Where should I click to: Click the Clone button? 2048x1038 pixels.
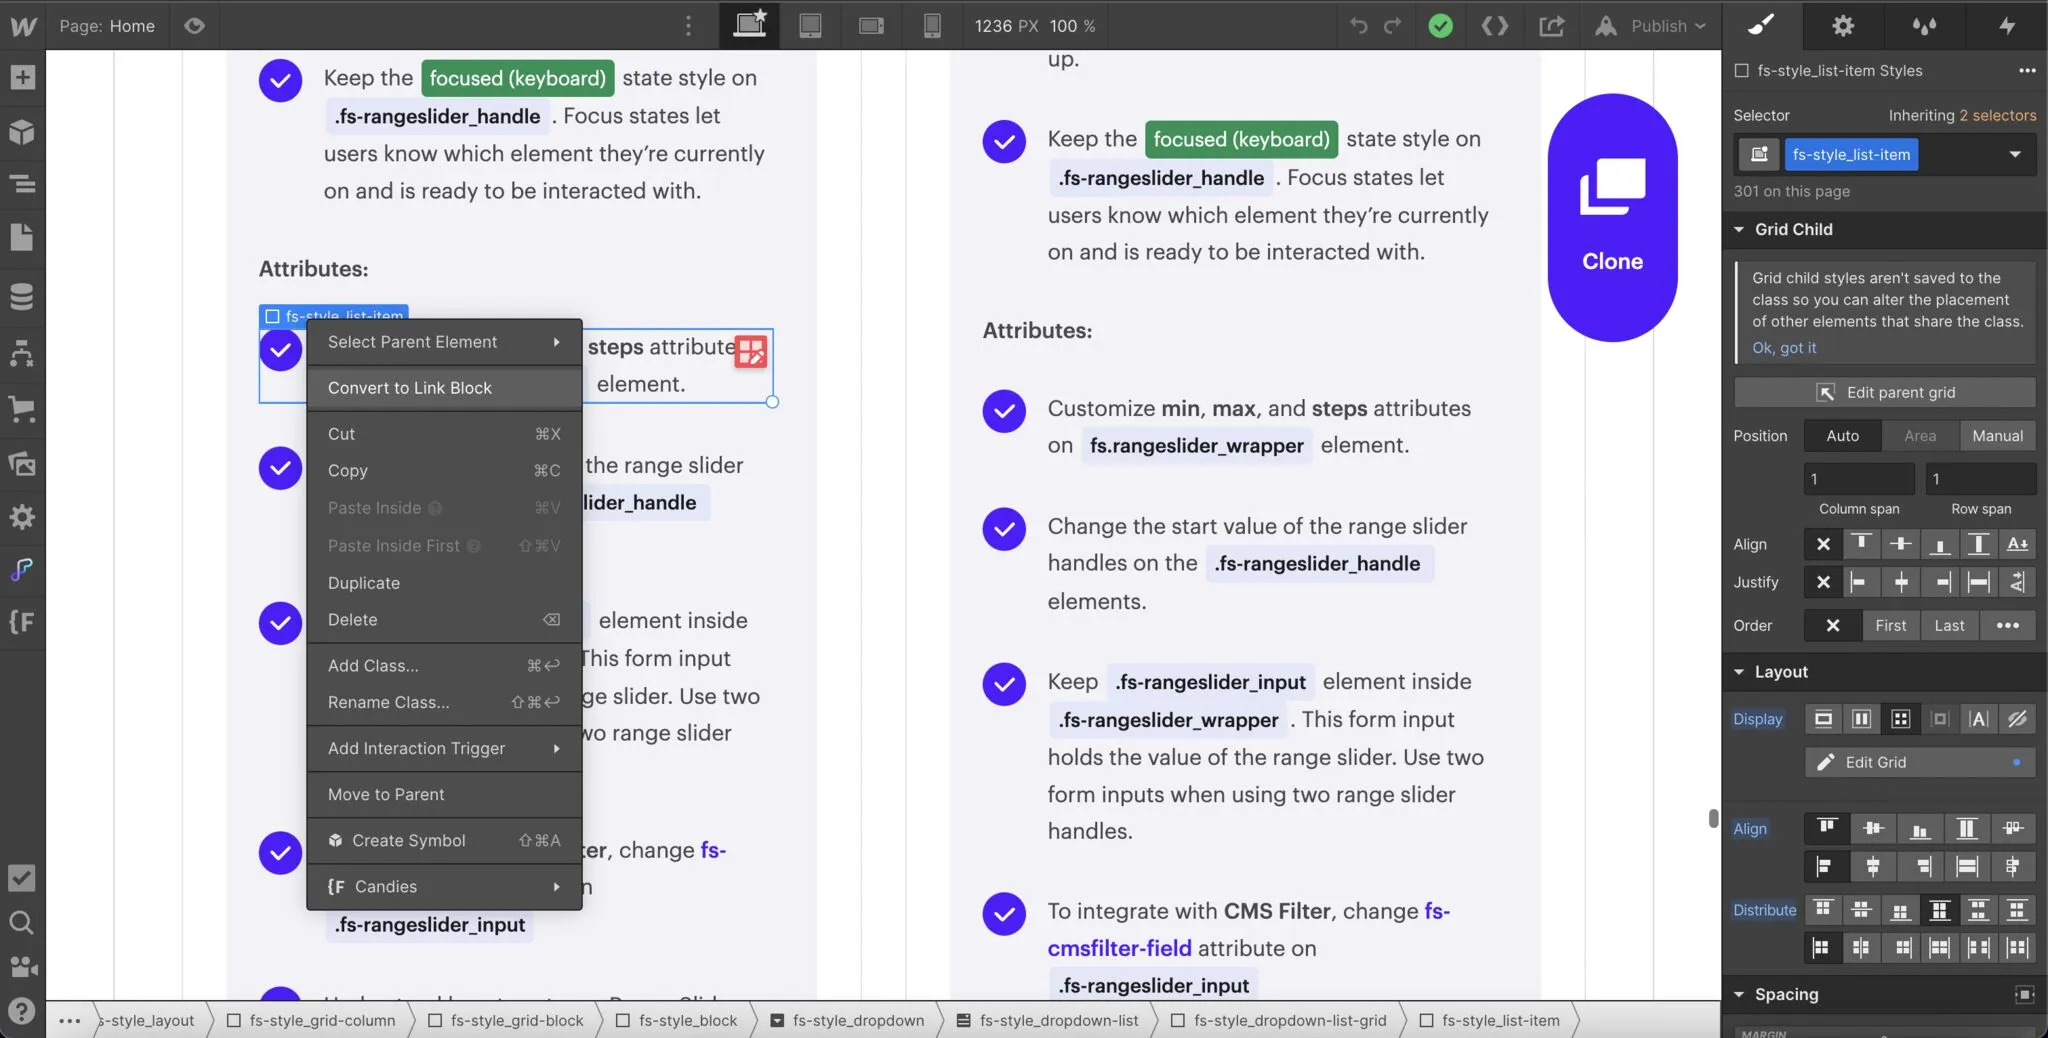coord(1612,218)
